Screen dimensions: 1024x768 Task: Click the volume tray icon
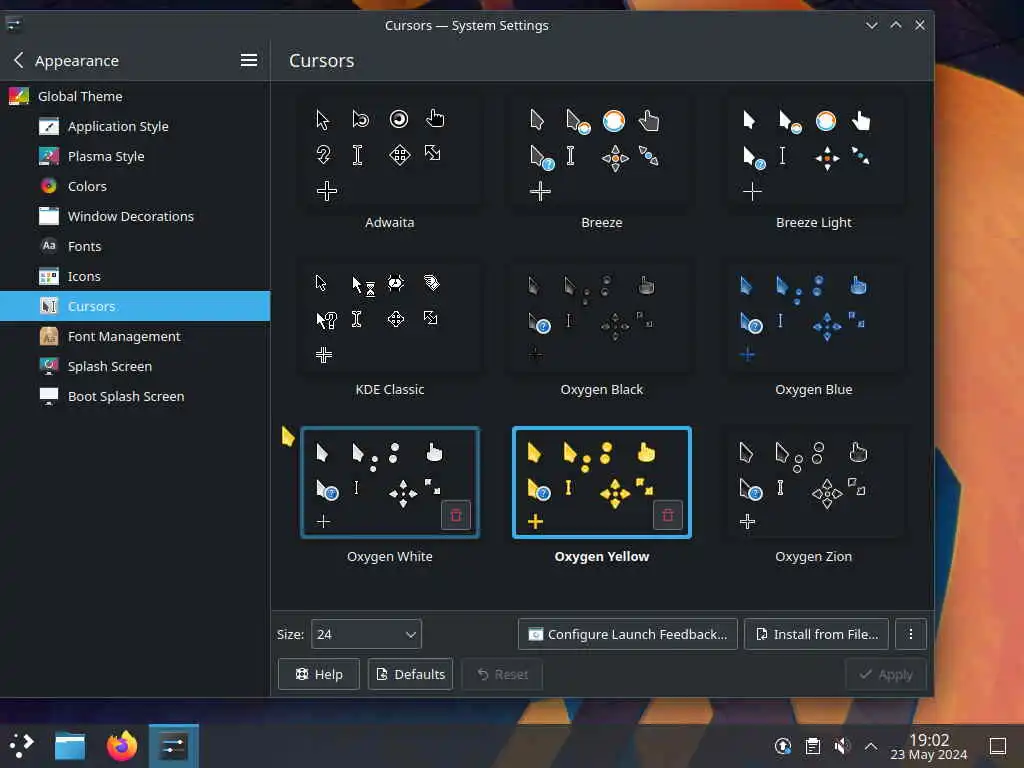pos(842,746)
